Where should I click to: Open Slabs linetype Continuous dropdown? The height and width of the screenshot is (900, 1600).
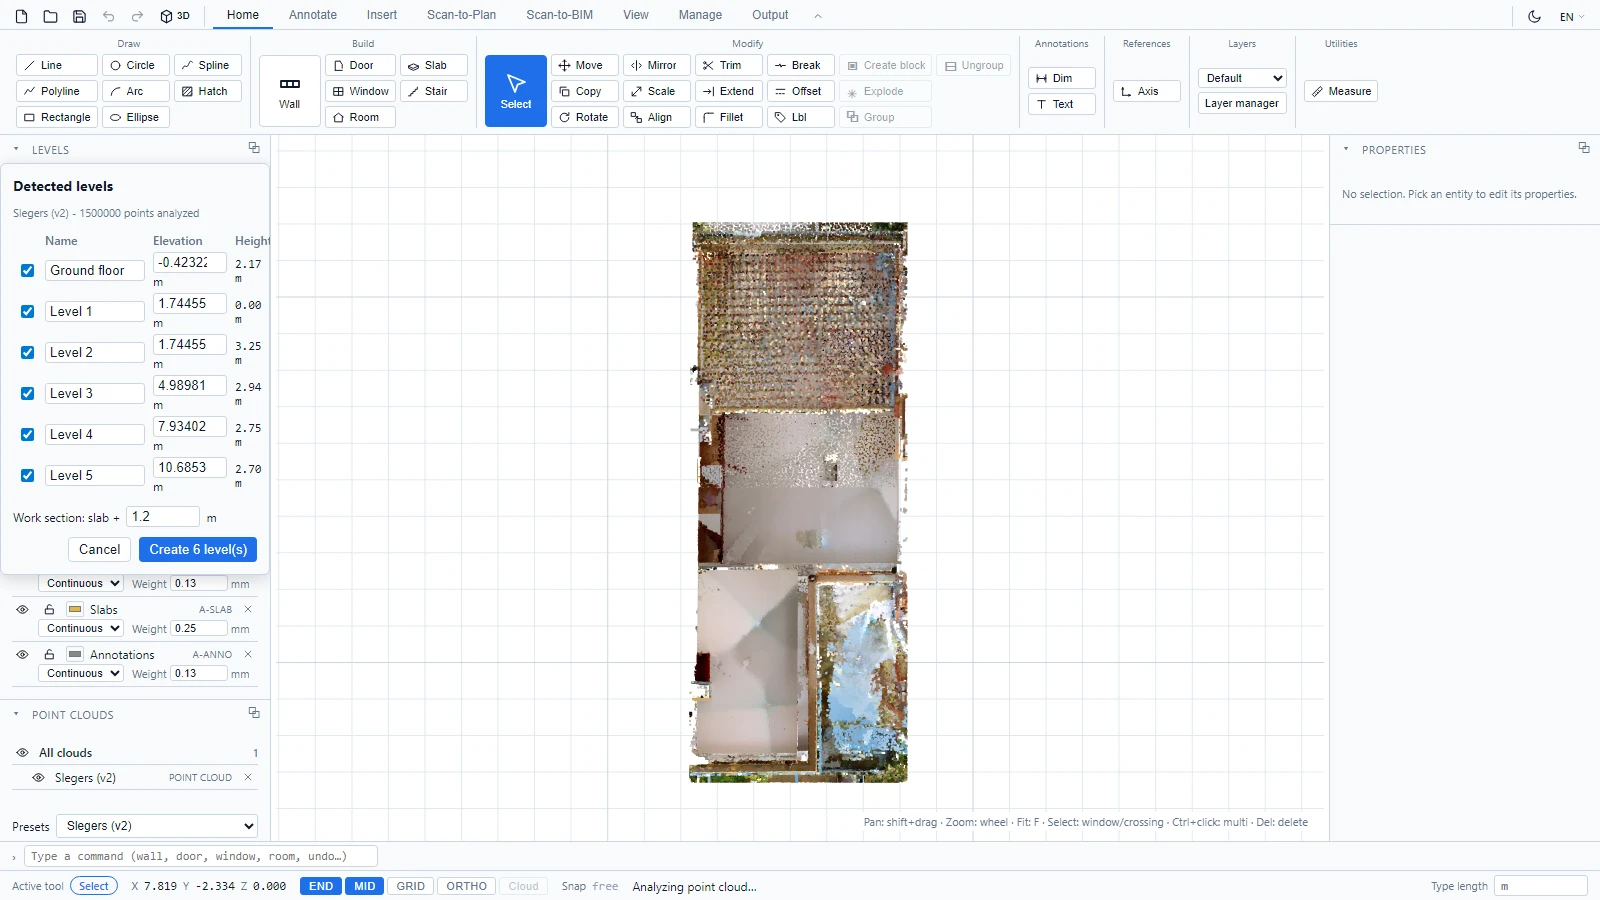tap(81, 628)
